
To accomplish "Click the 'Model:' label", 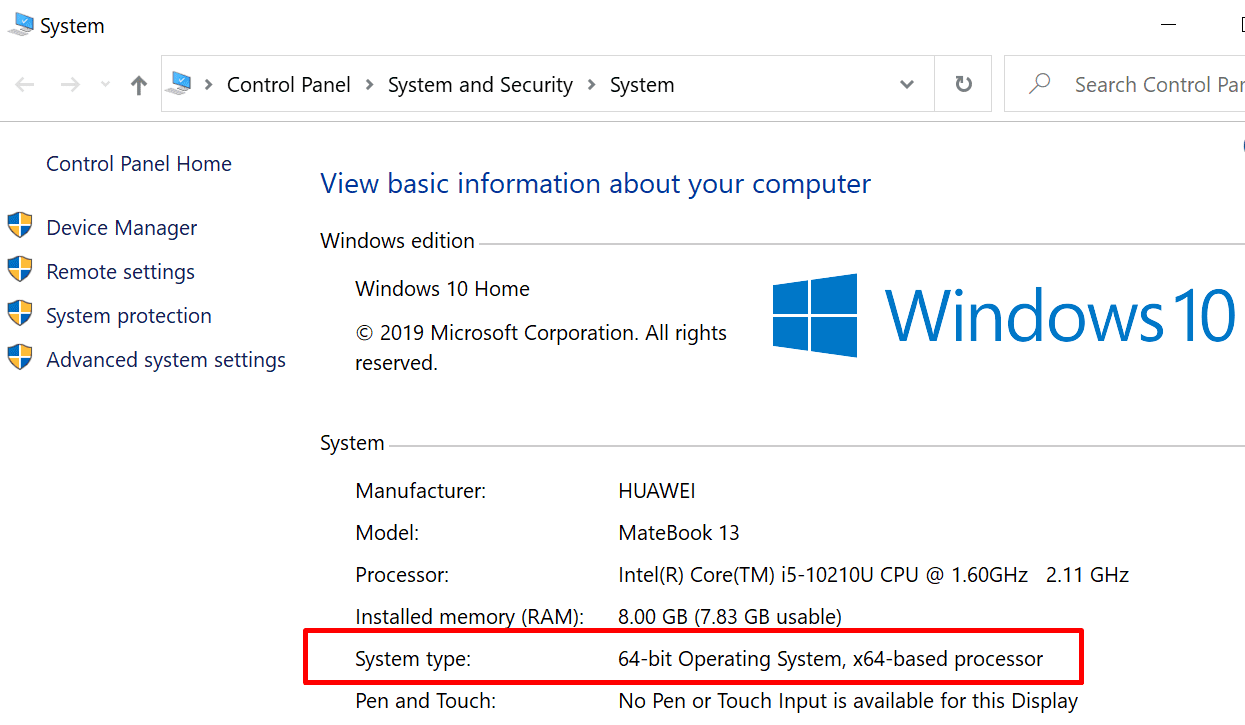I will tap(387, 533).
